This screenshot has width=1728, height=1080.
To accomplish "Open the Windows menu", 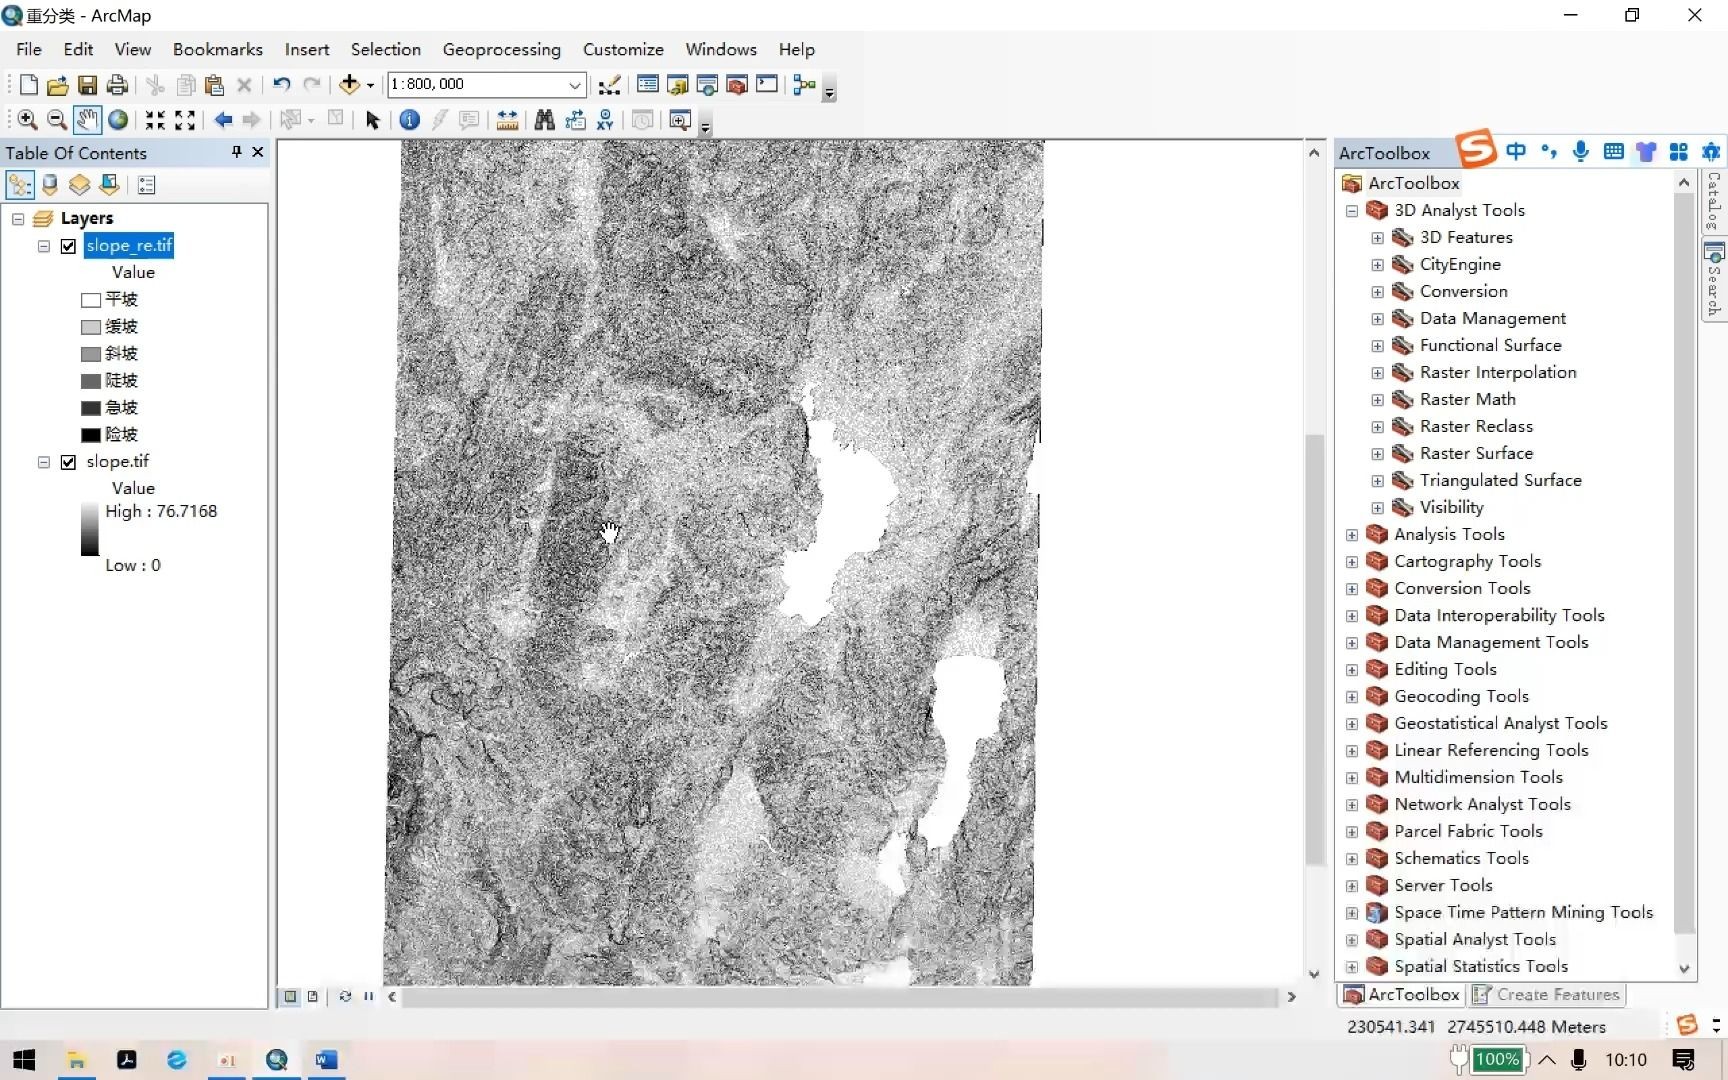I will point(721,49).
